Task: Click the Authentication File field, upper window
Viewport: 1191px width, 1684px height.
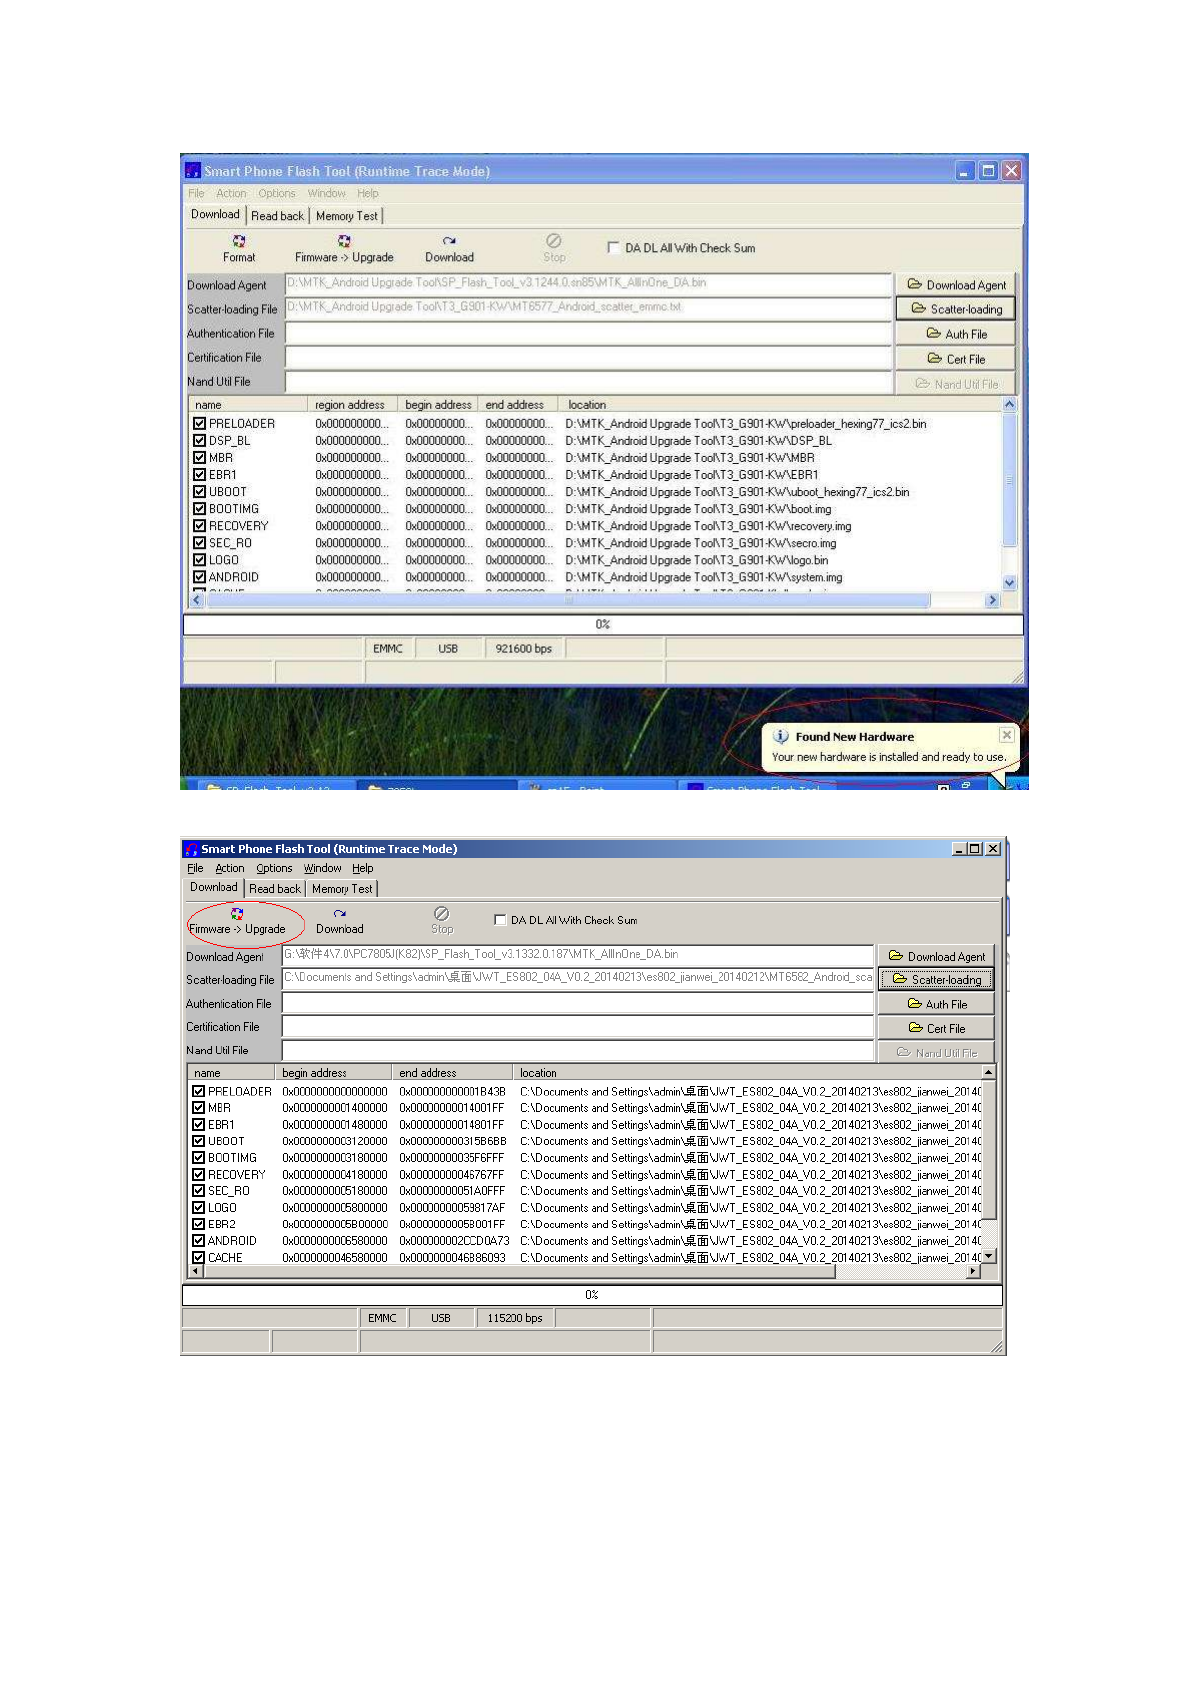Action: (588, 334)
